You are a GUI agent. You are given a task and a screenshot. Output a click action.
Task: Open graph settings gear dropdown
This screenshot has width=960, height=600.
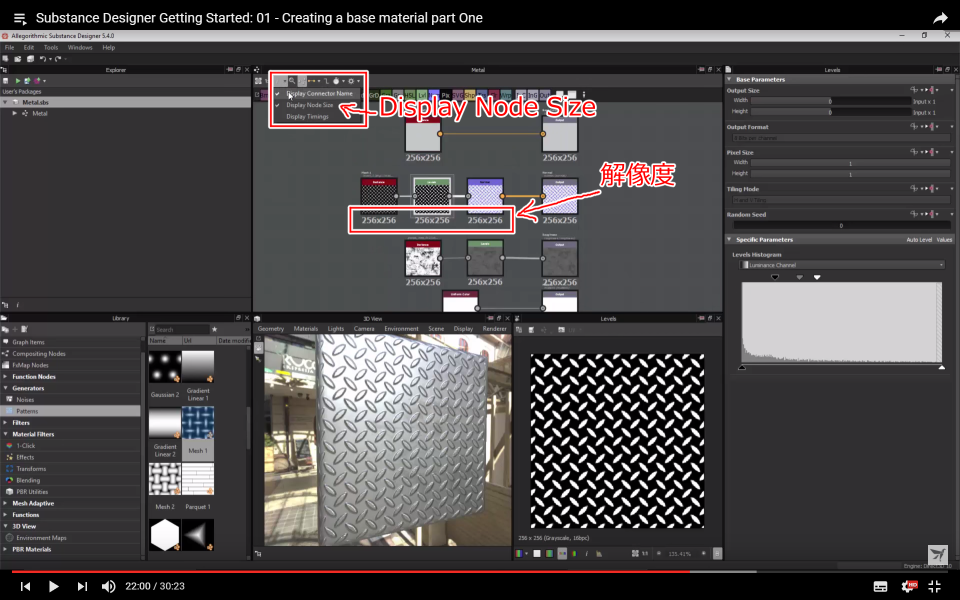[352, 80]
